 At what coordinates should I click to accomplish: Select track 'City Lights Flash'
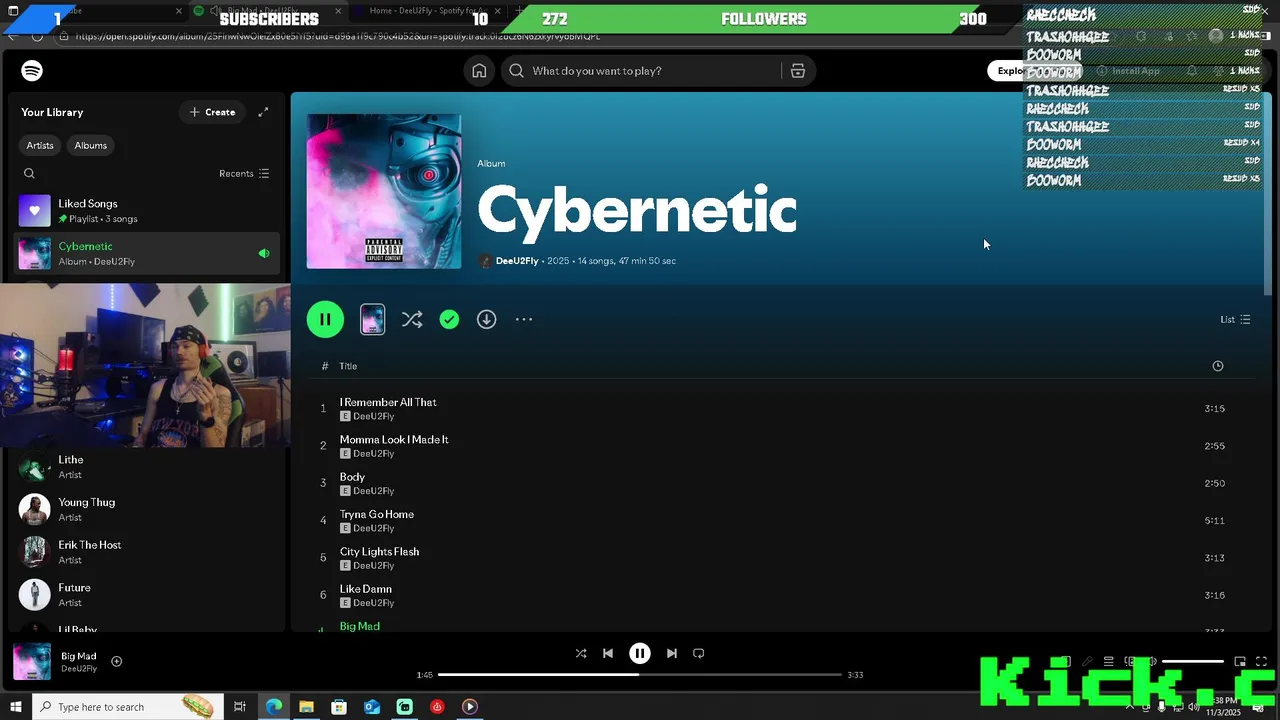[x=379, y=552]
